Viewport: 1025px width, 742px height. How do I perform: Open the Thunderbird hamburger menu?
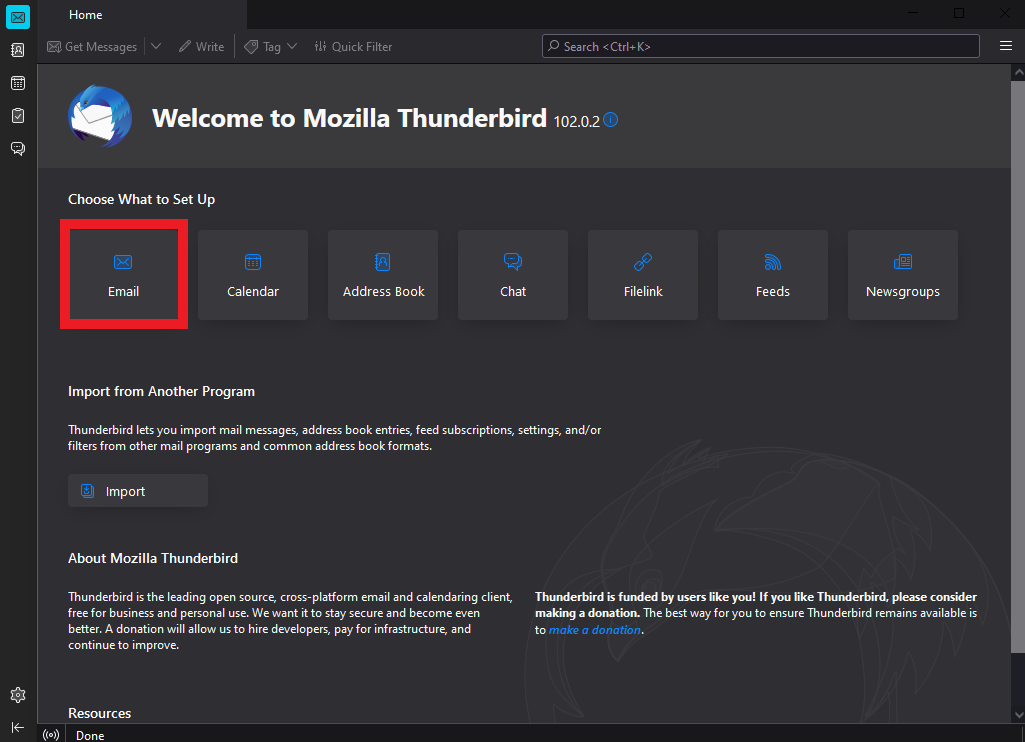(x=1006, y=46)
